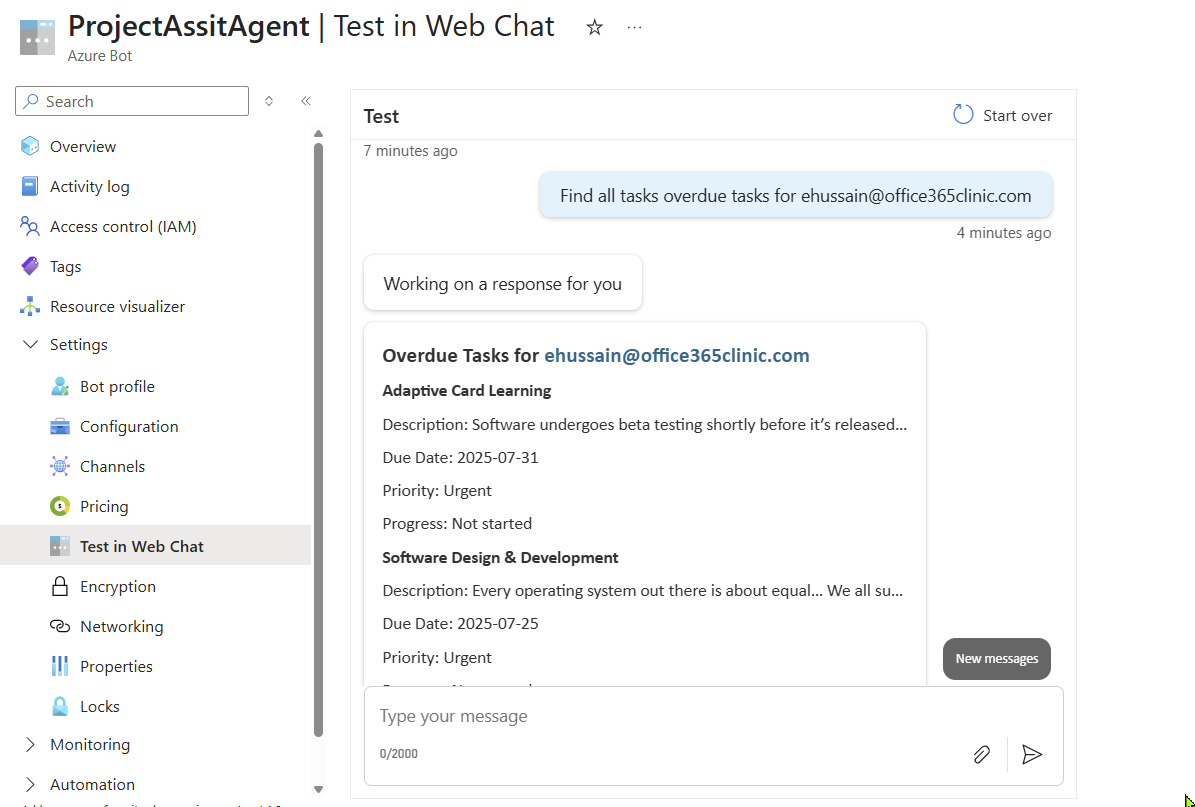Click the 'Working on a response for you' bubble
Viewport: 1195px width, 807px height.
[x=503, y=283]
